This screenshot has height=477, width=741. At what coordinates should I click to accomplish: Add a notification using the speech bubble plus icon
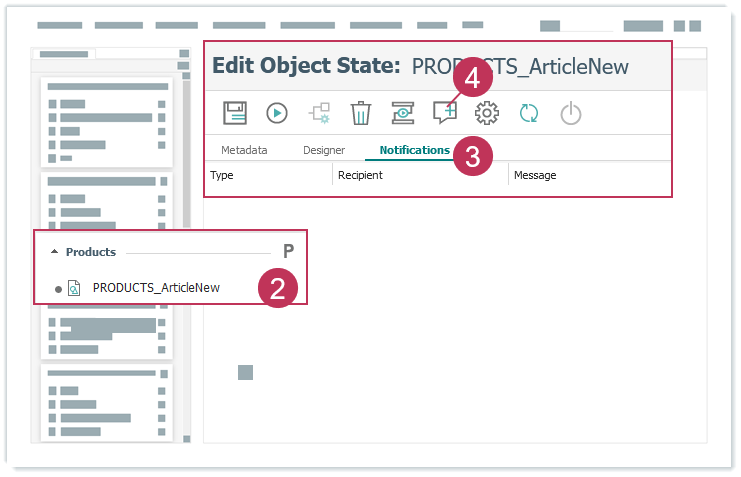(x=444, y=113)
